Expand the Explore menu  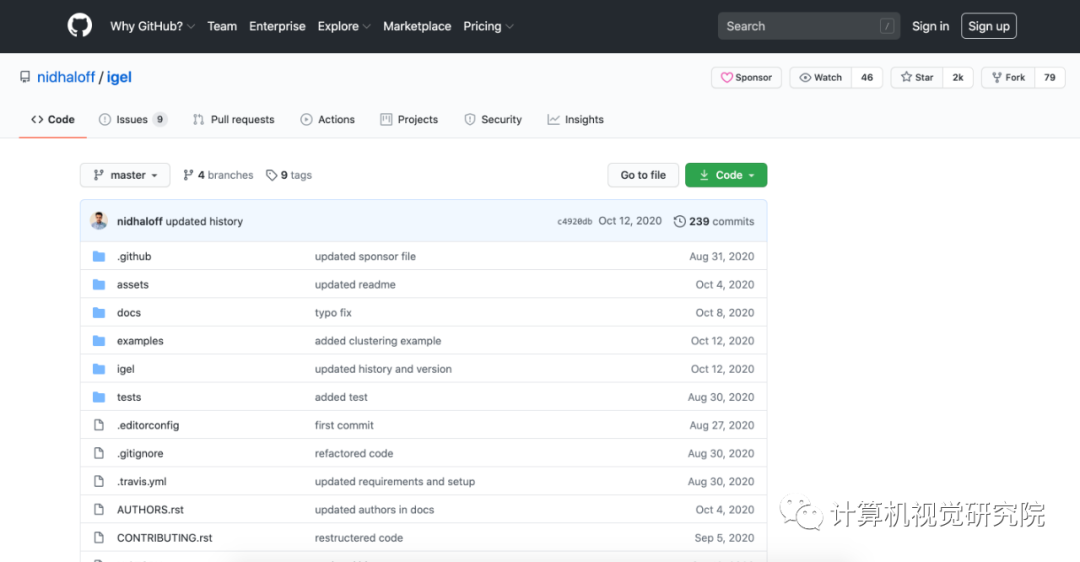tap(344, 26)
